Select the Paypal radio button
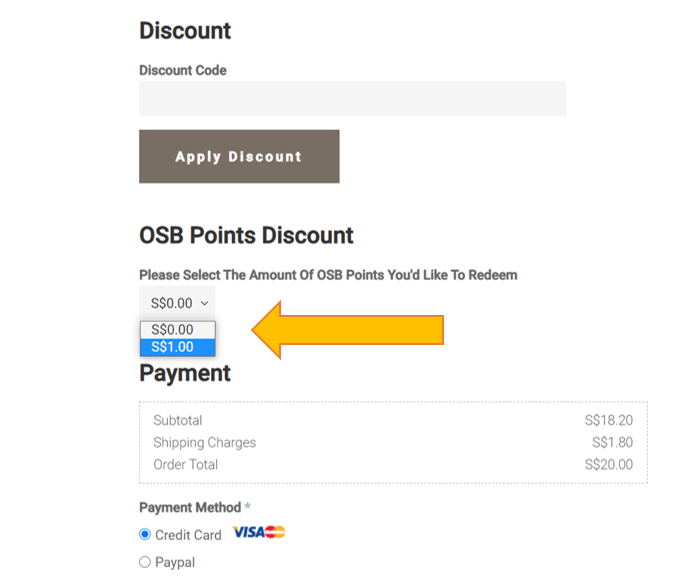The width and height of the screenshot is (695, 581). click(x=145, y=562)
